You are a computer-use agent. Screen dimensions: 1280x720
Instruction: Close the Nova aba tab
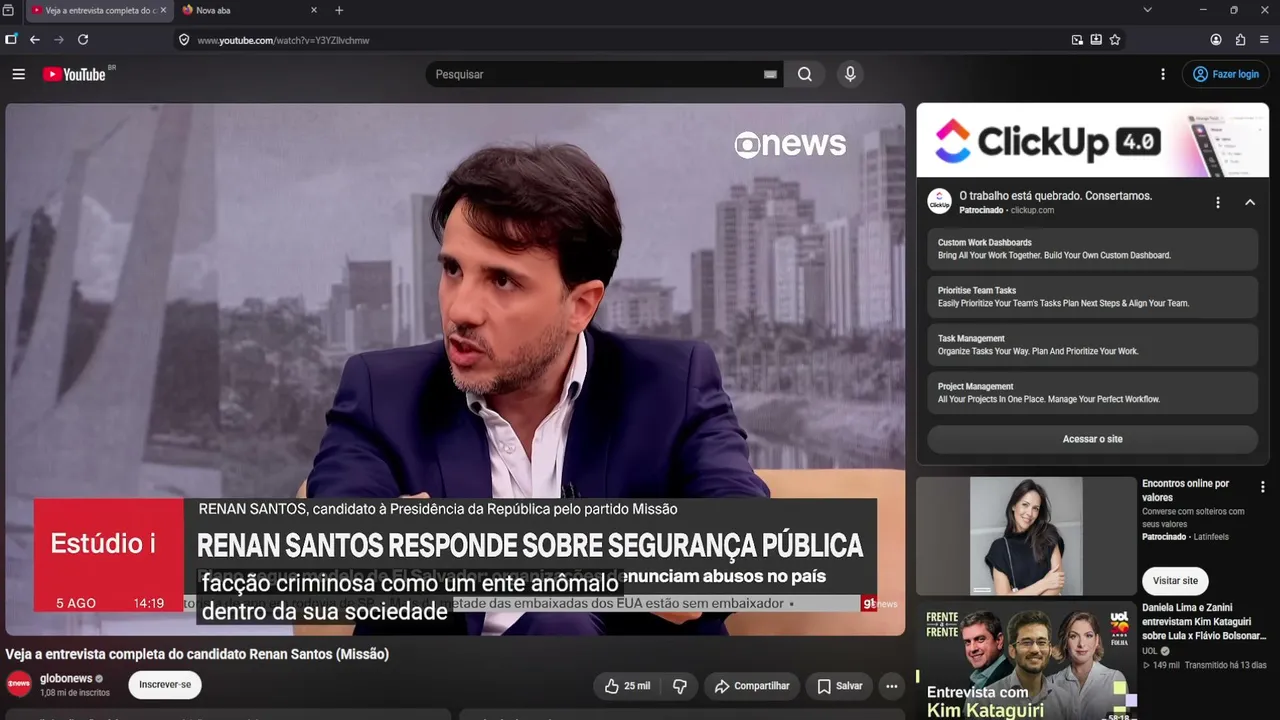tap(314, 10)
